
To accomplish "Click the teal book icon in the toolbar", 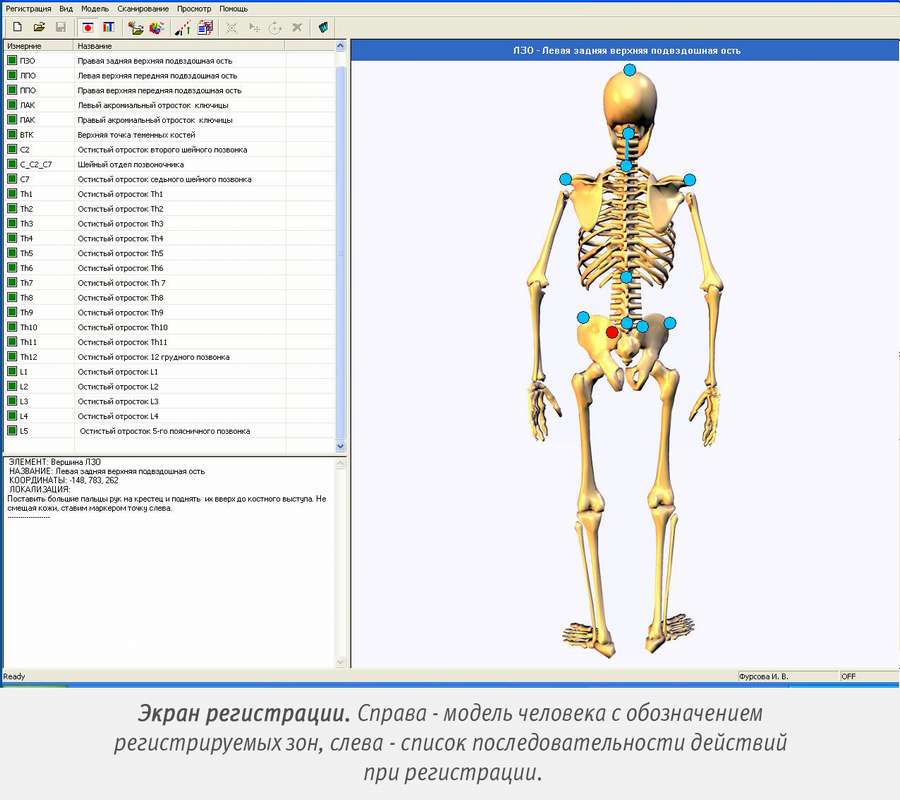I will 324,27.
